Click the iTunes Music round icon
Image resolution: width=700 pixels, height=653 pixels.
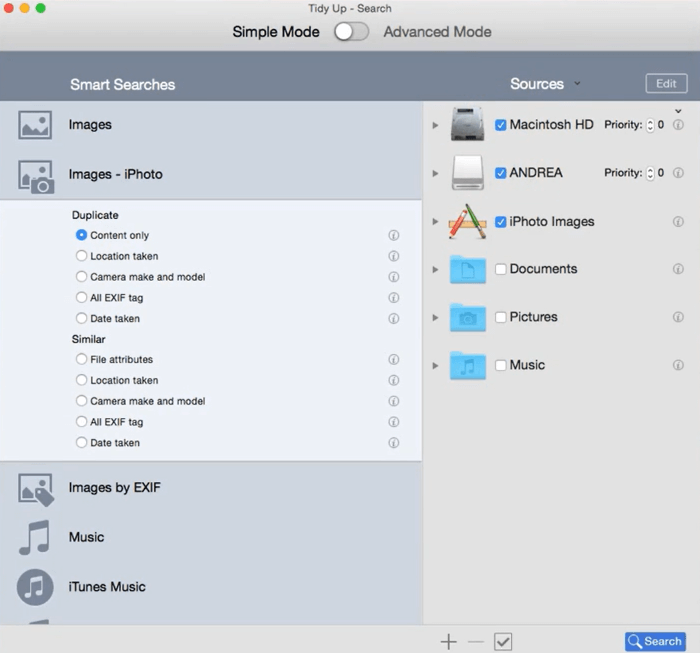[x=35, y=587]
